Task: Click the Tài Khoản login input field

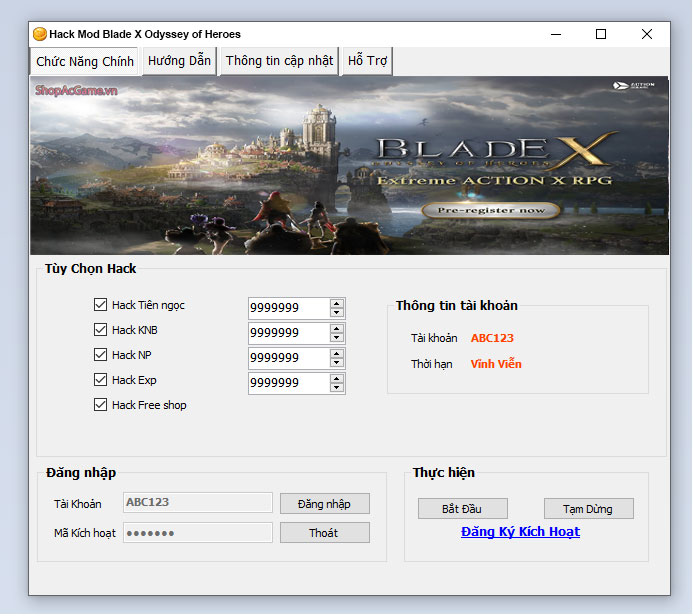Action: coord(198,503)
